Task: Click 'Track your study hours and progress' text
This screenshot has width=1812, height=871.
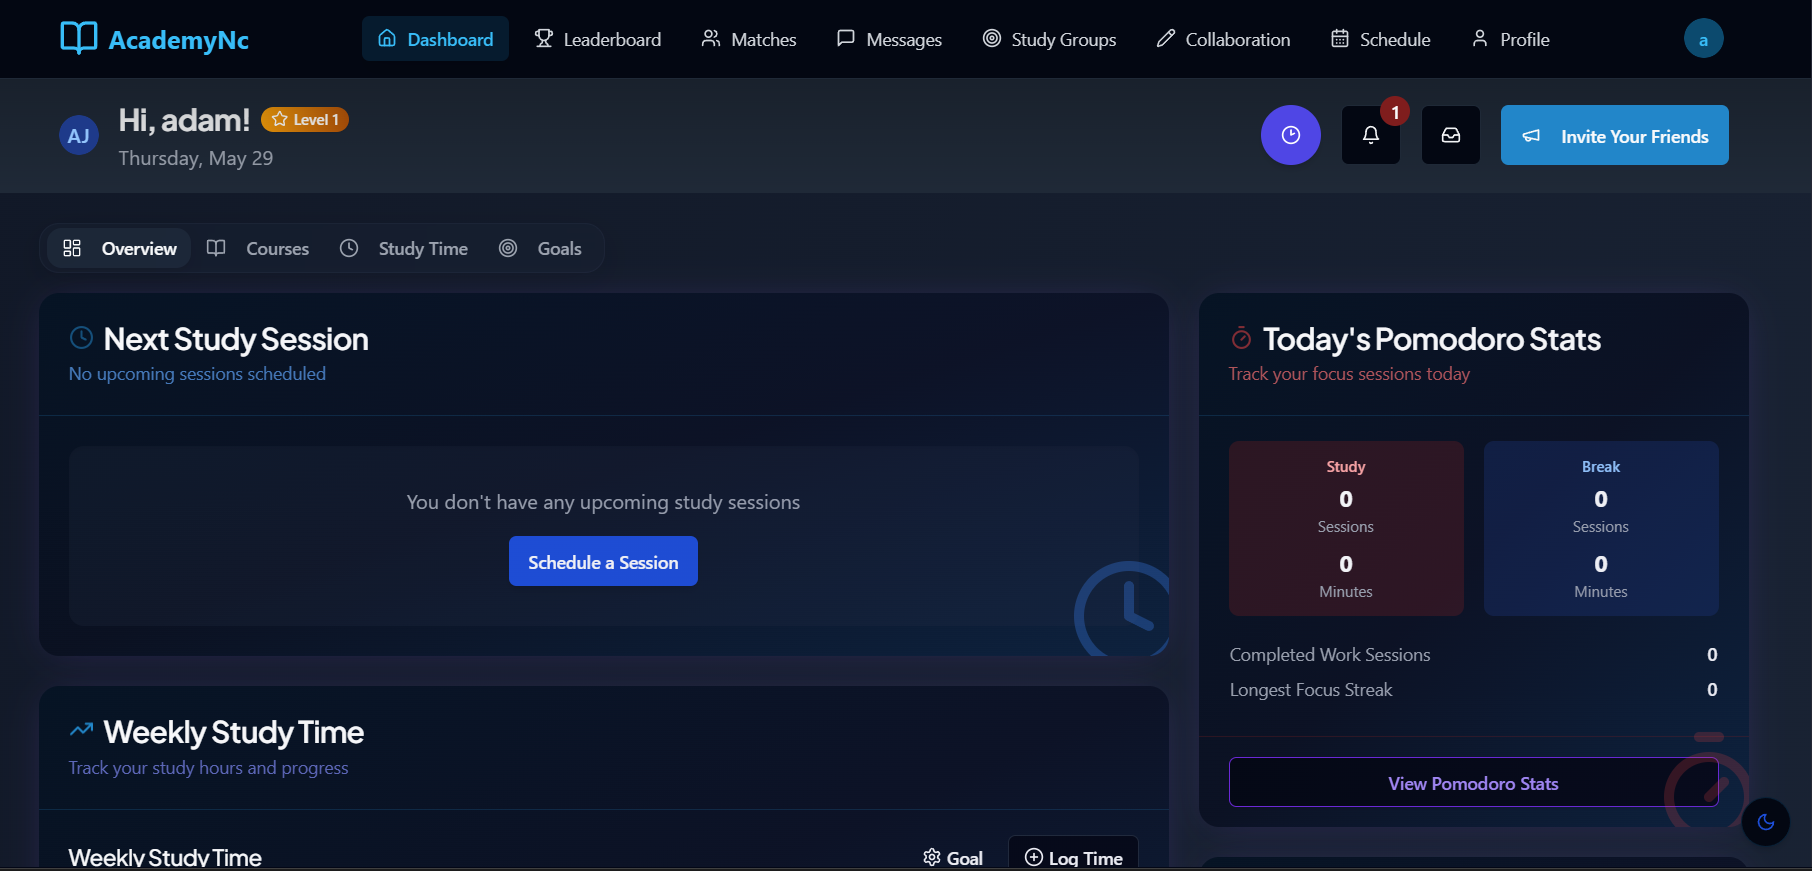Action: [208, 767]
